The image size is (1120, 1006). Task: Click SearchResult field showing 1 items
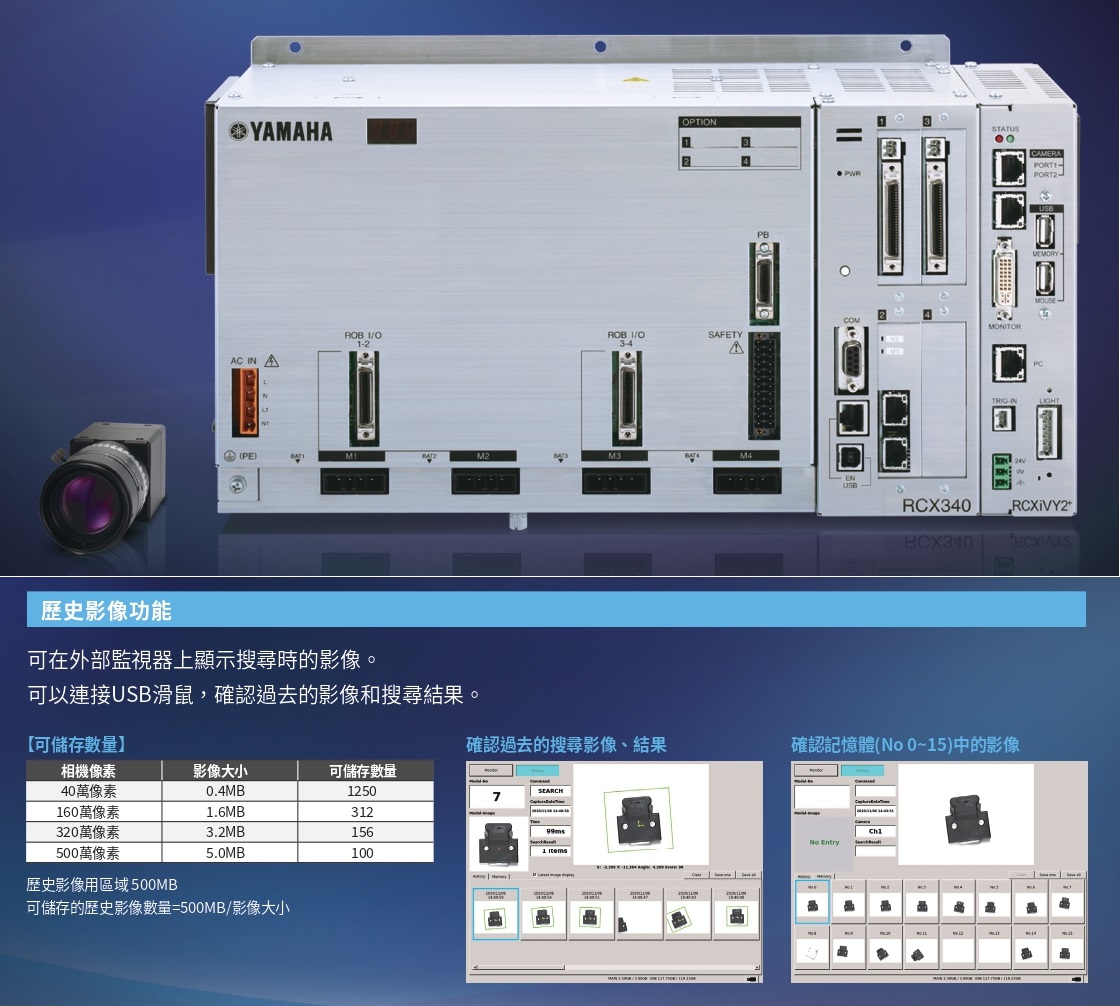(551, 851)
